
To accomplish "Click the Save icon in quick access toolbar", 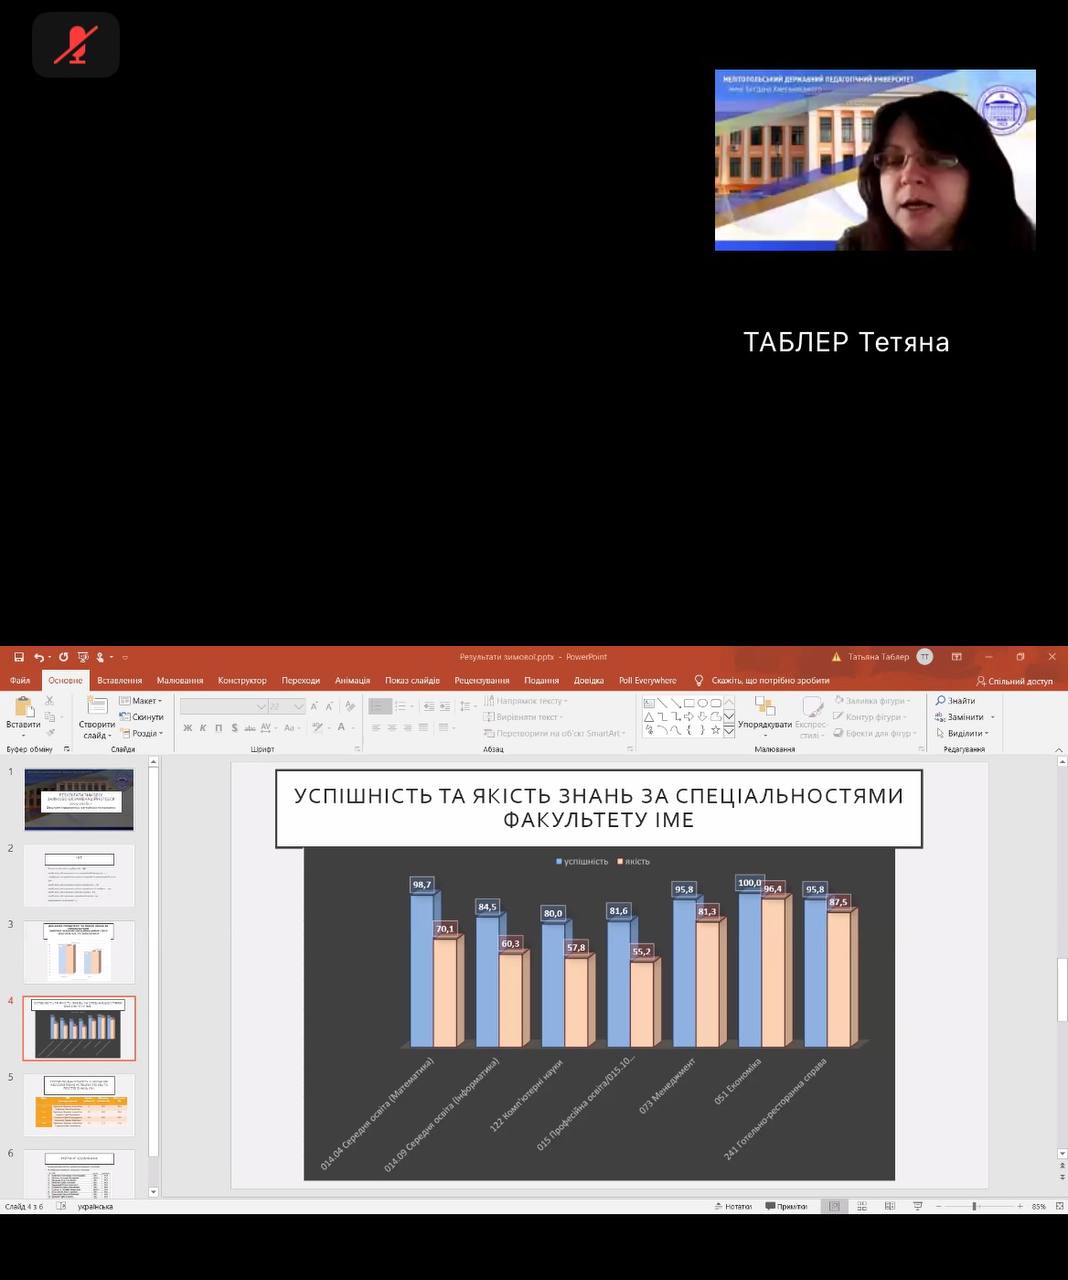I will tap(19, 657).
